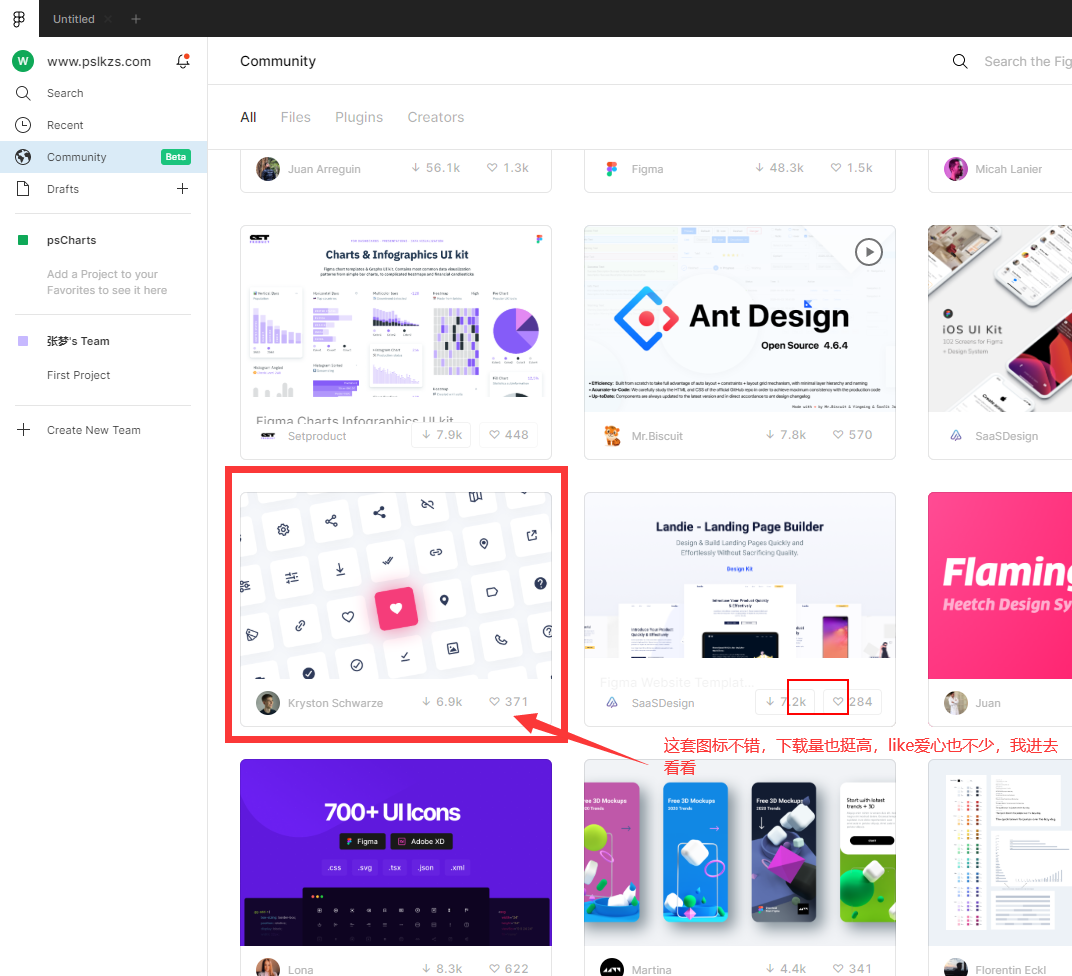Click download count 56.1k on Juan Arreguin card
Image resolution: width=1072 pixels, height=976 pixels.
coord(436,167)
